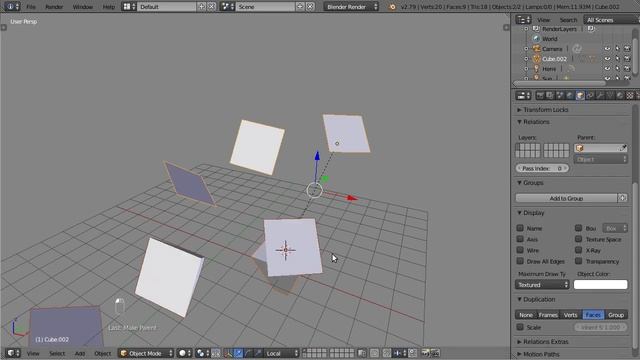This screenshot has height=360, width=640.
Task: Open the Render properties tab icon
Action: (x=540, y=96)
